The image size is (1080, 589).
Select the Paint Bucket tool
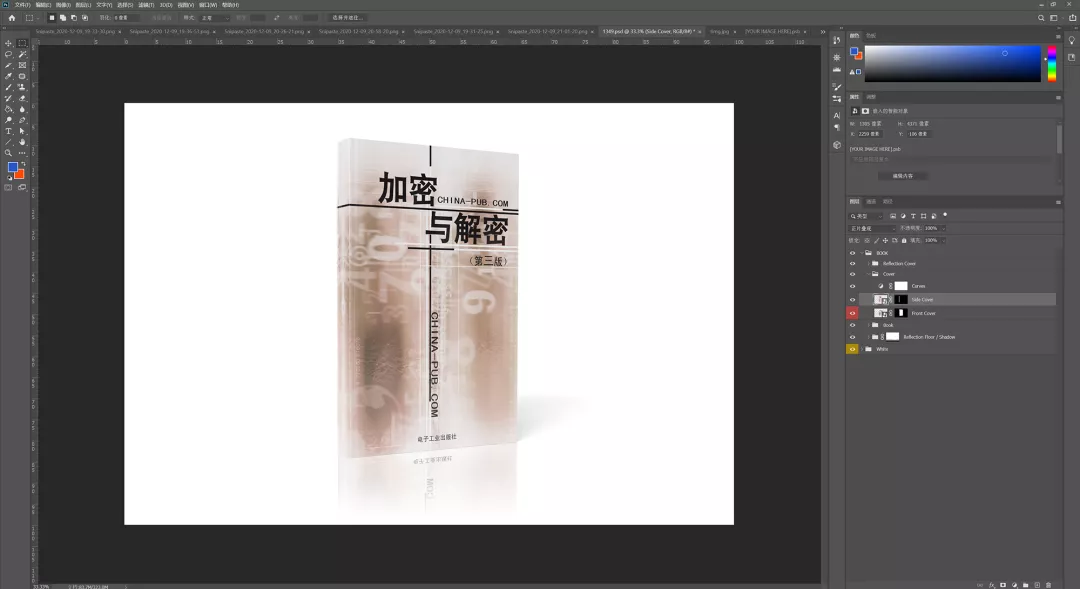[8, 109]
